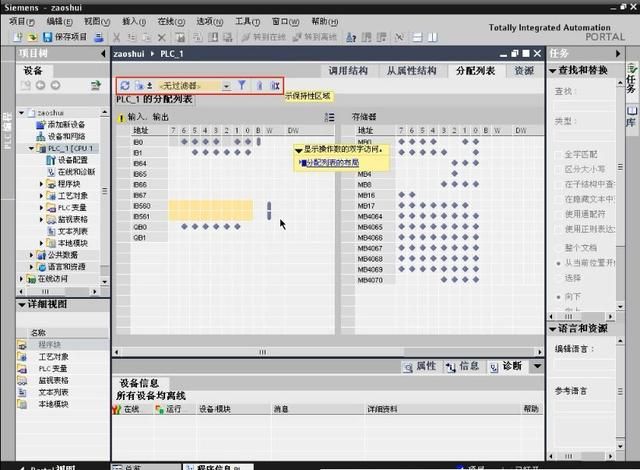Switch to the 调用结构 tab

pos(348,71)
